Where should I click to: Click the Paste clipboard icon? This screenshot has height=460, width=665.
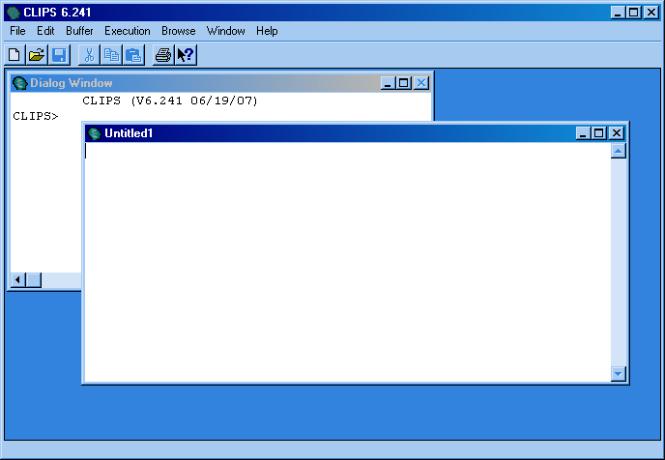coord(134,55)
